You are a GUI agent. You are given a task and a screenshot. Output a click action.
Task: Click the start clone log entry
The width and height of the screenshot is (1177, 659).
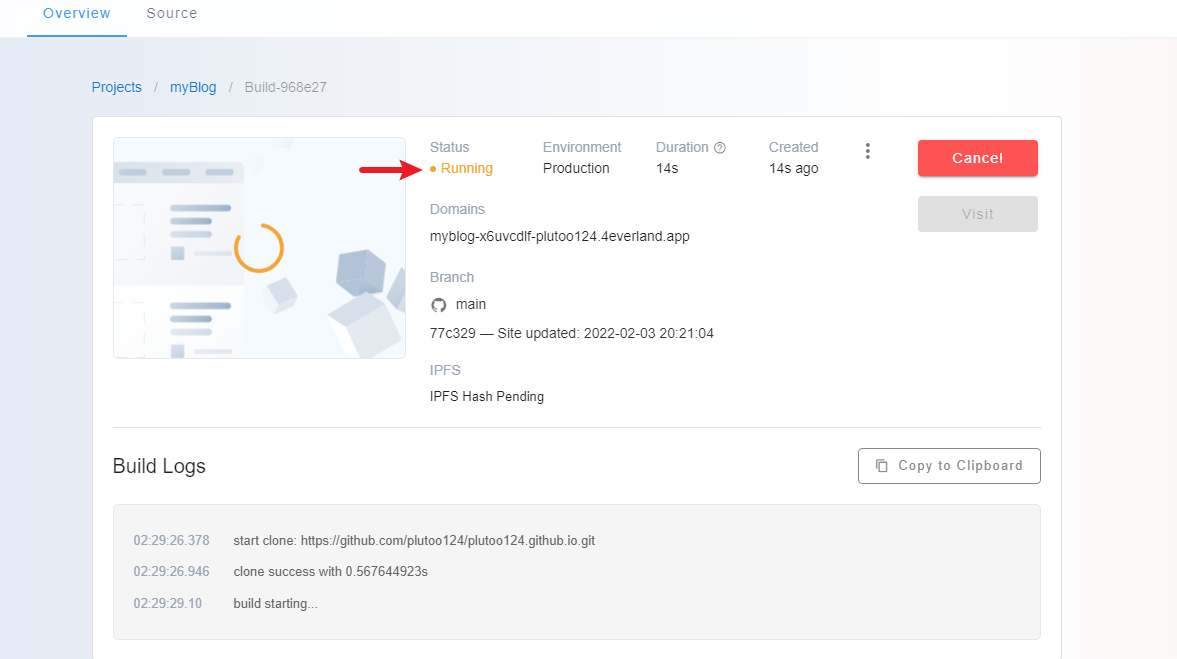(x=414, y=540)
